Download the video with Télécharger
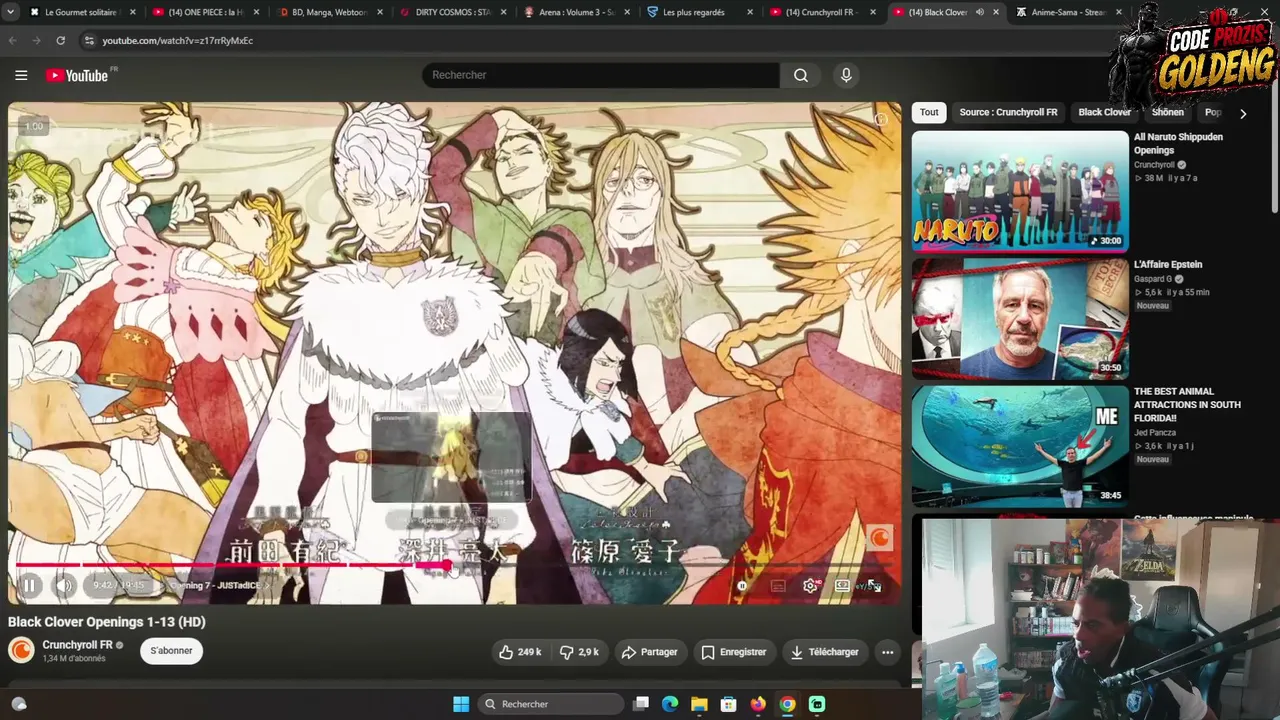Screen dimensions: 1280x720 pyautogui.click(x=824, y=652)
